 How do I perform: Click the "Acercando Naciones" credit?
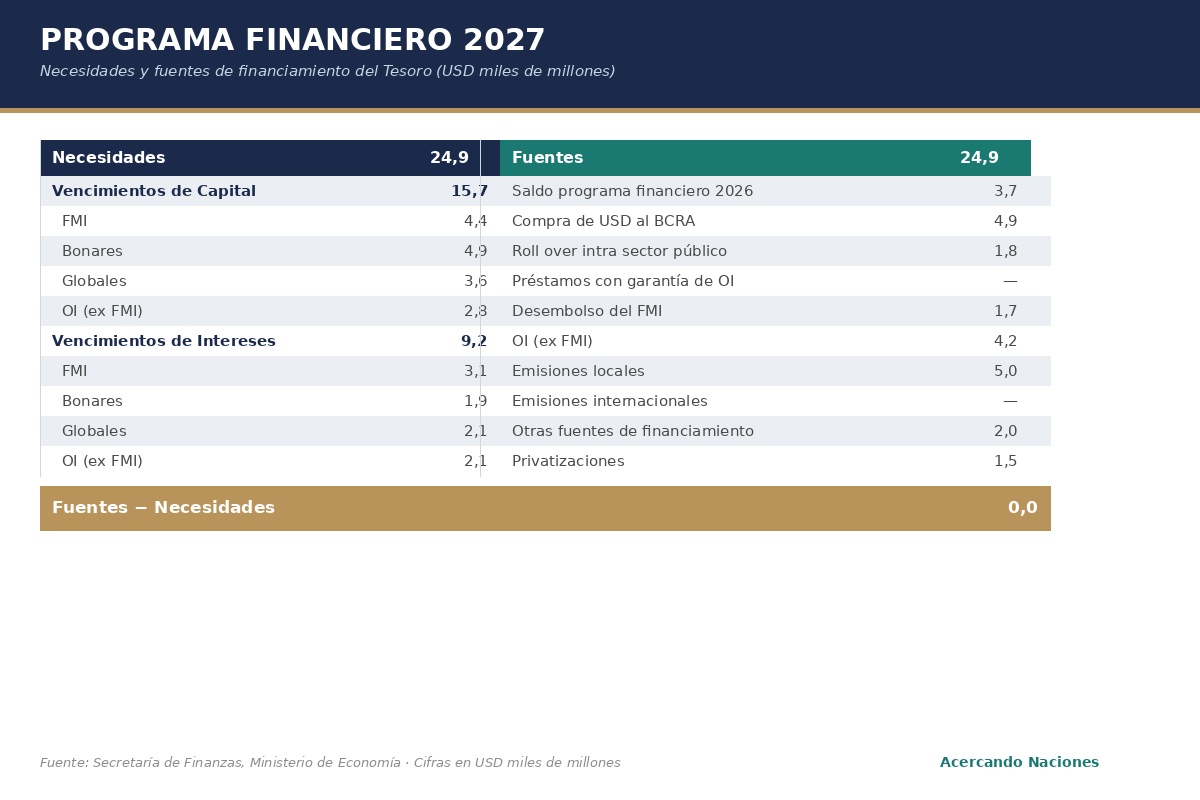coord(1019,763)
